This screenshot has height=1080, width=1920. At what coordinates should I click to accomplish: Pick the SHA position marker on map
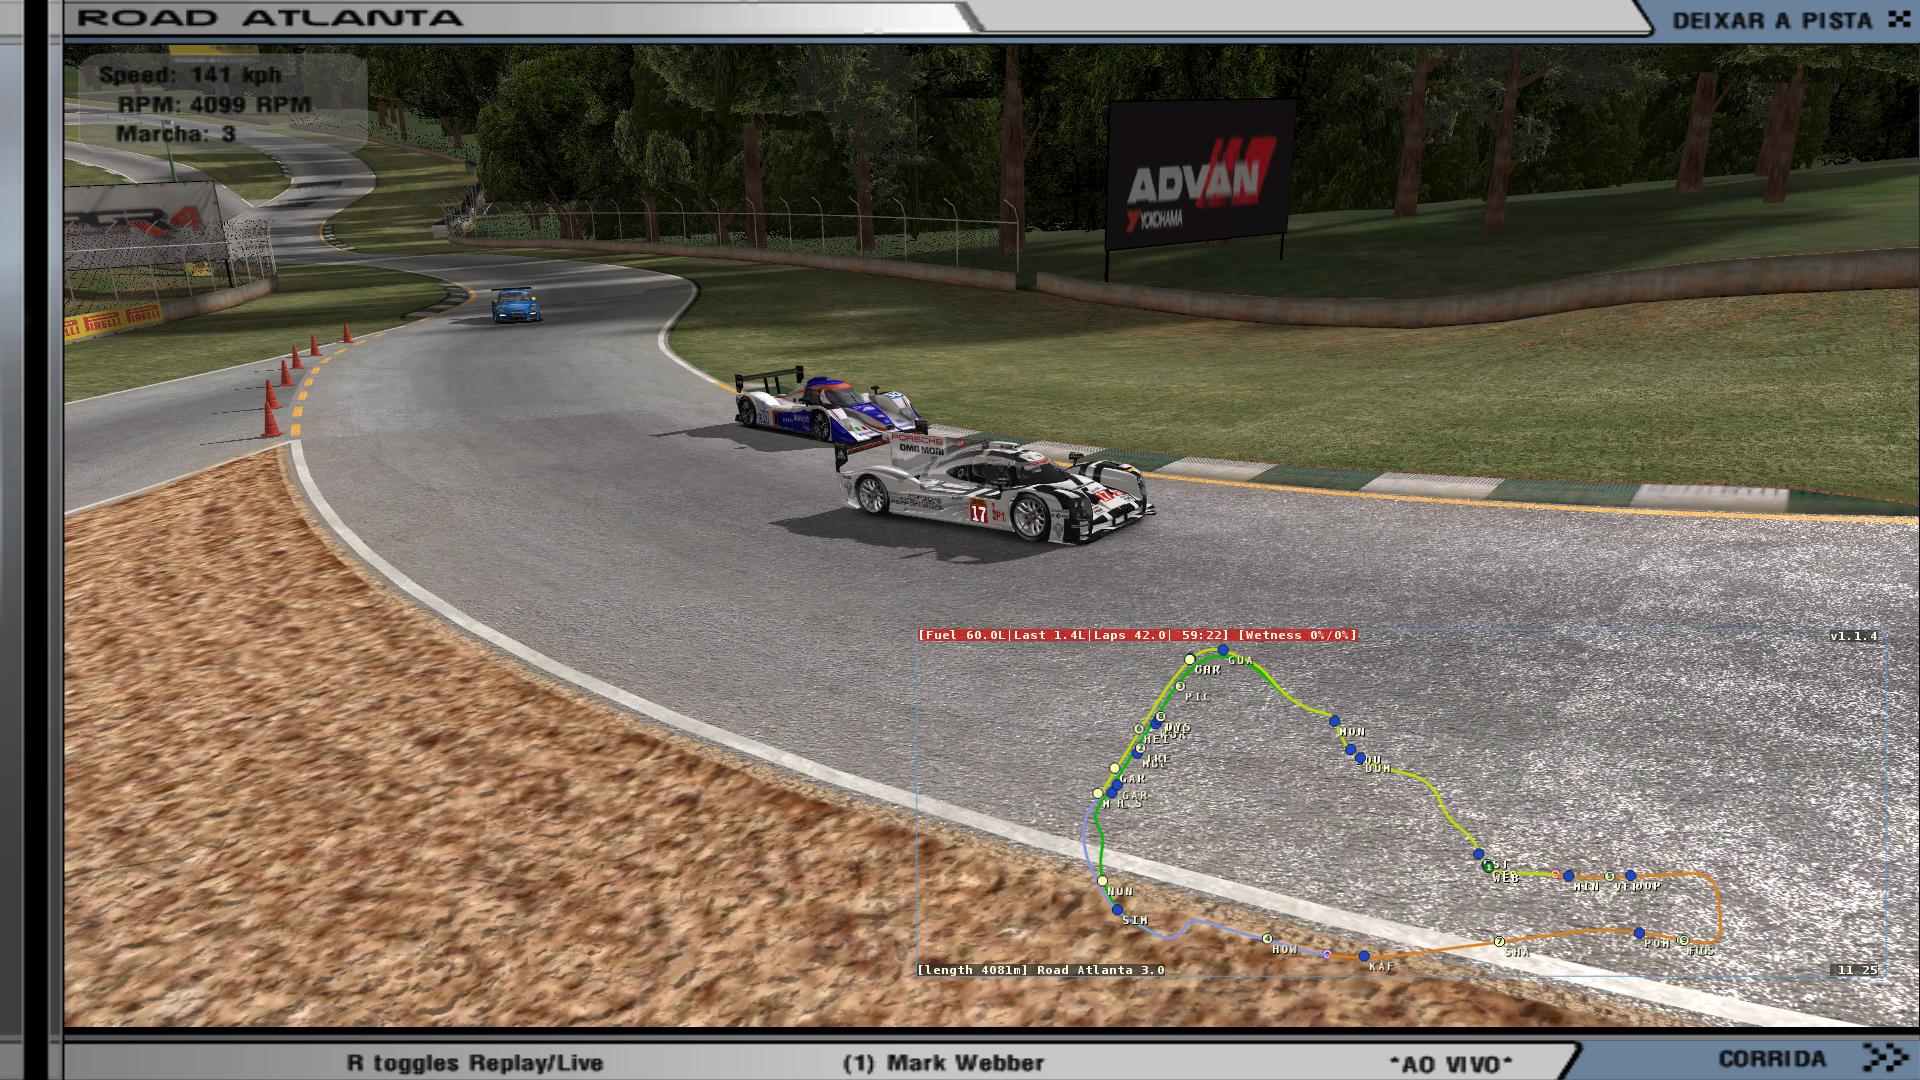coord(1499,941)
